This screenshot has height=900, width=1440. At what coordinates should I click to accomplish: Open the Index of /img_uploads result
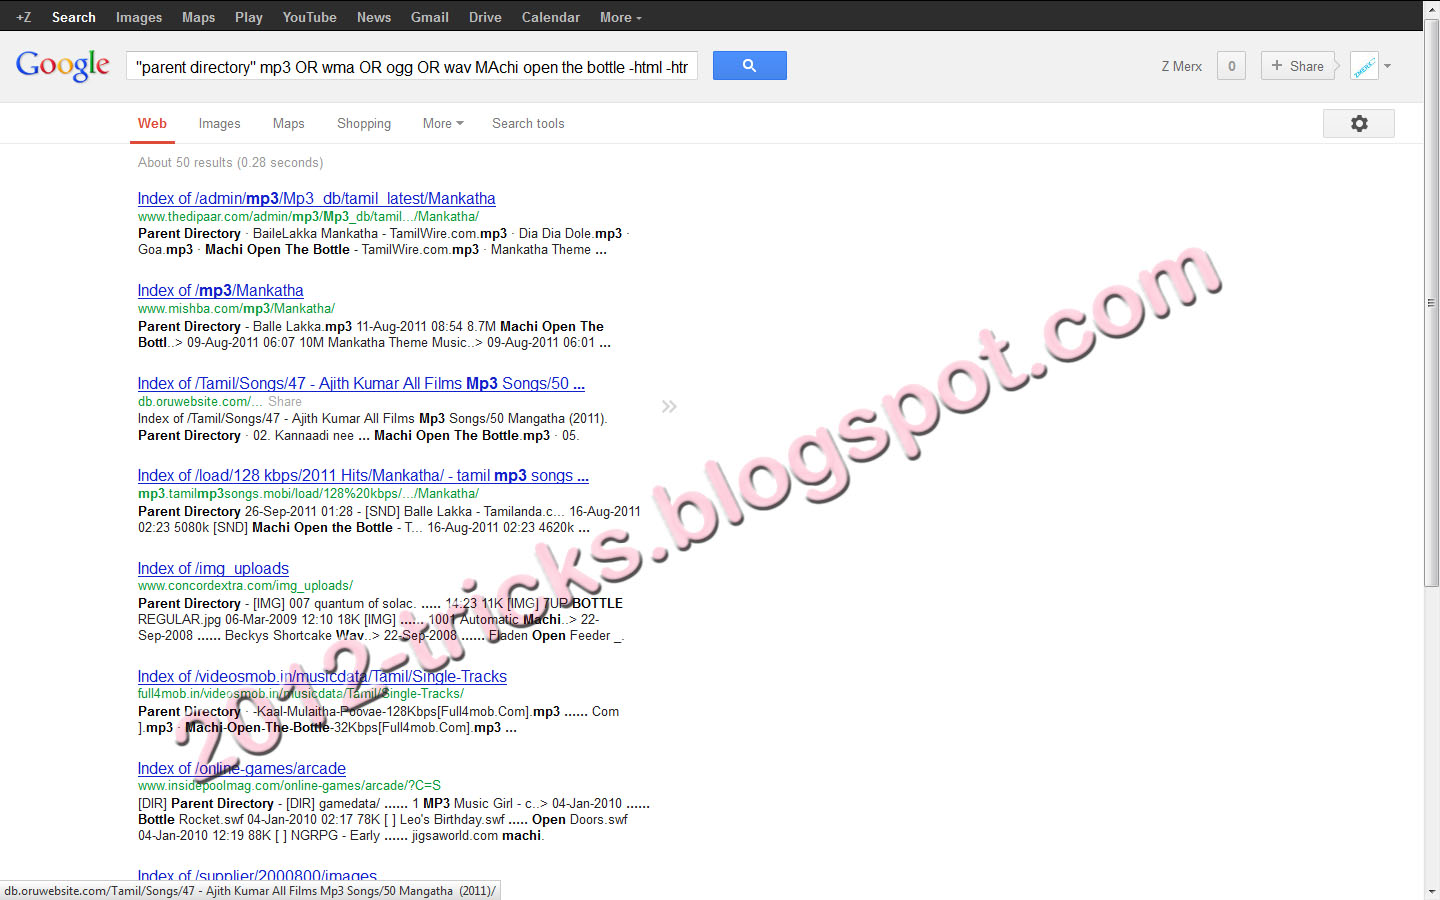tap(213, 568)
